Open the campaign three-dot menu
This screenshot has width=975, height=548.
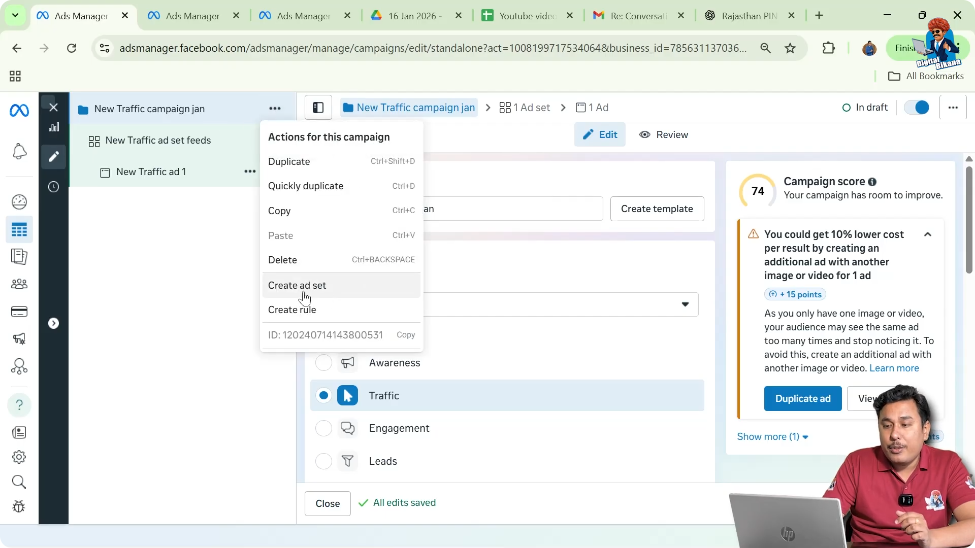(275, 108)
